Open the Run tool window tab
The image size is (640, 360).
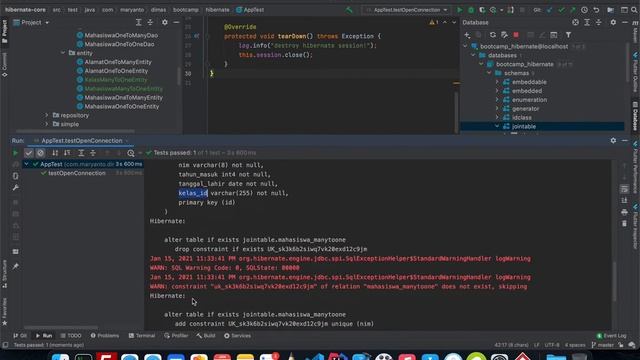click(x=44, y=336)
